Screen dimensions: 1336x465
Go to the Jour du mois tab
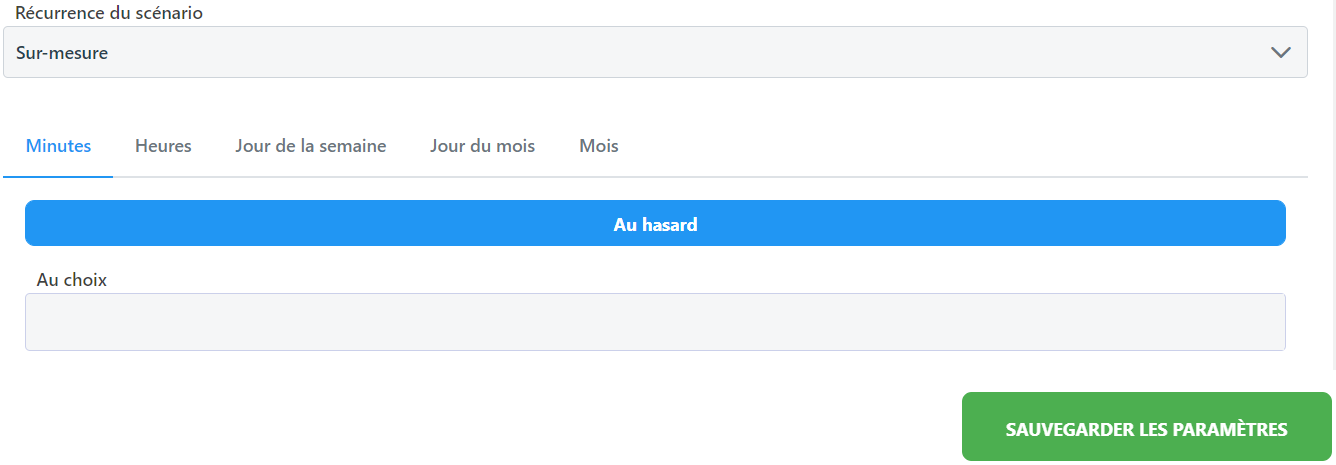tap(482, 146)
